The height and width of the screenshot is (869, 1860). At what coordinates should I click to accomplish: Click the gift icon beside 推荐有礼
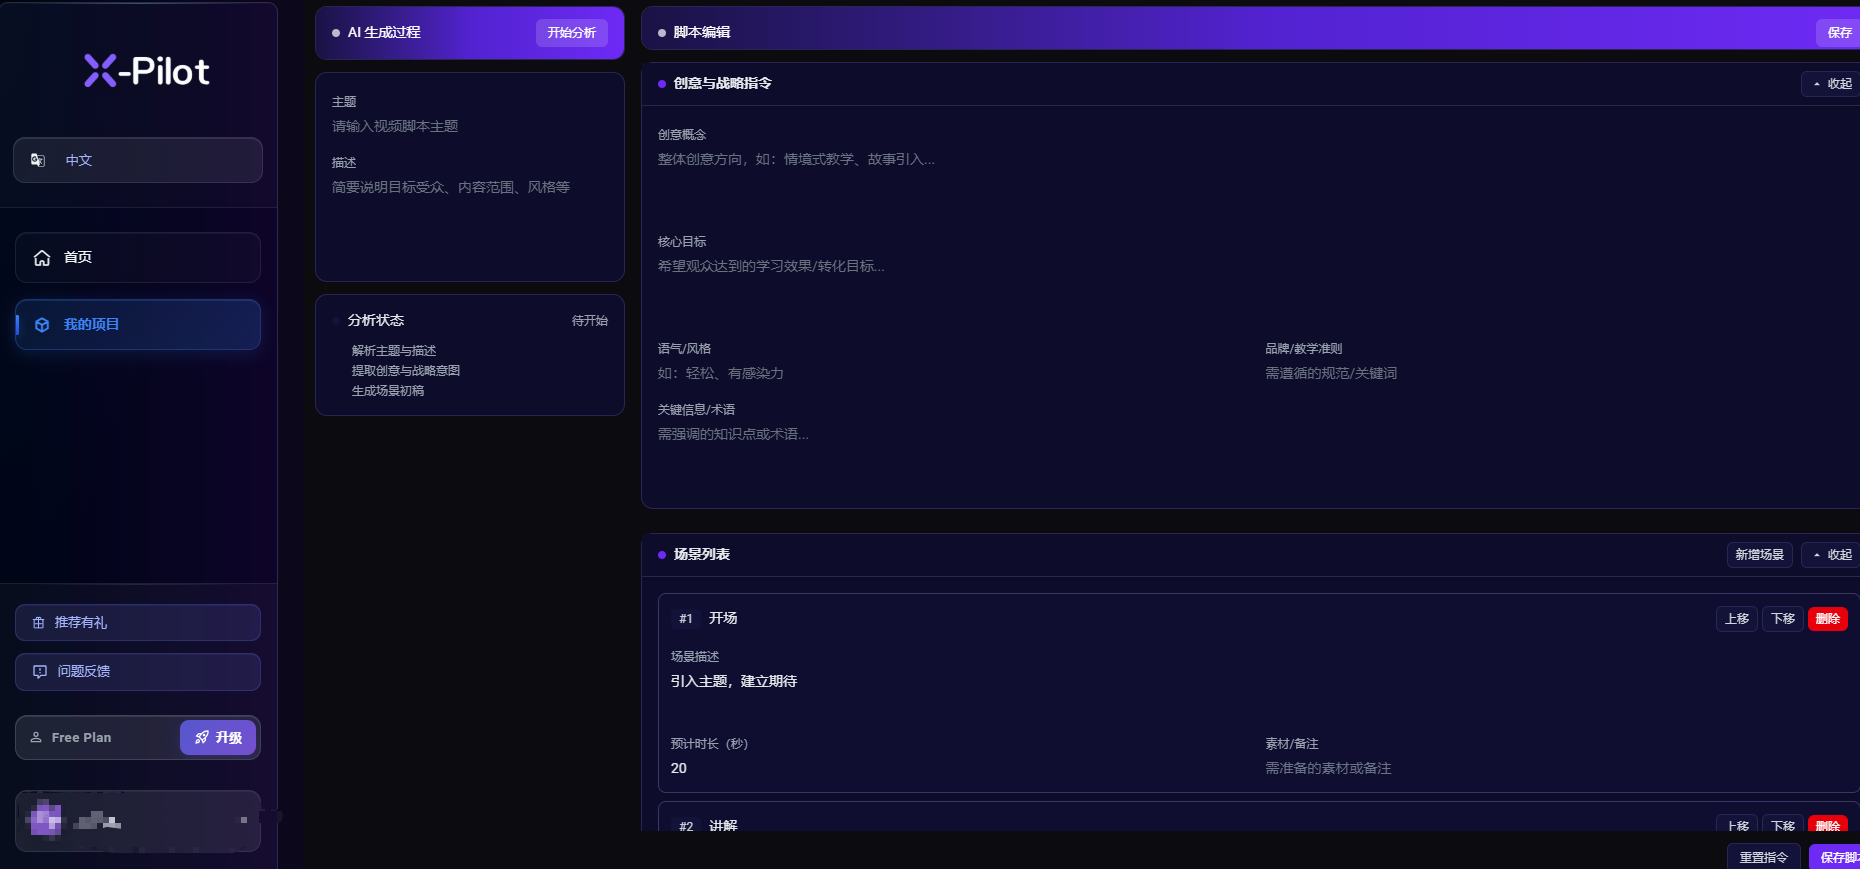click(x=39, y=623)
